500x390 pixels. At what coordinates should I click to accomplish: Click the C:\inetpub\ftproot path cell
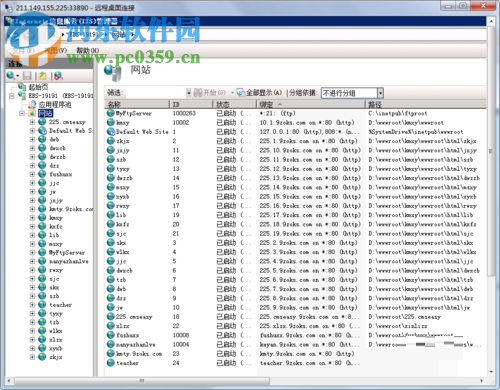(398, 113)
